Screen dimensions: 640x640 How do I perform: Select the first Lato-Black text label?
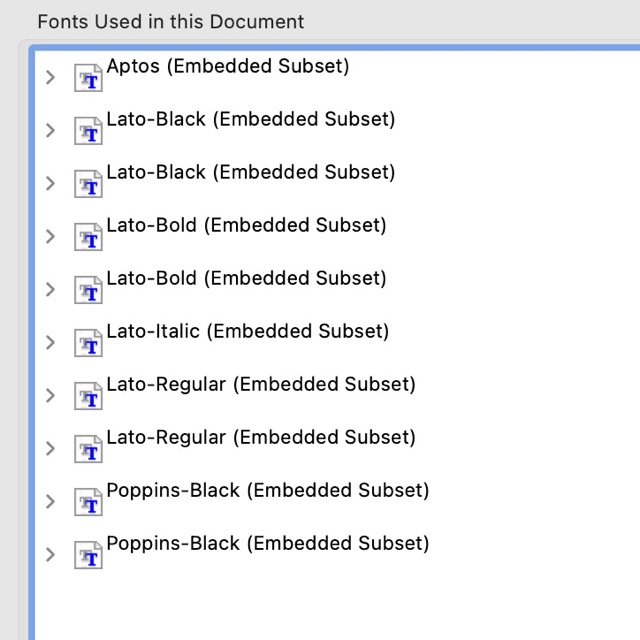coord(251,120)
